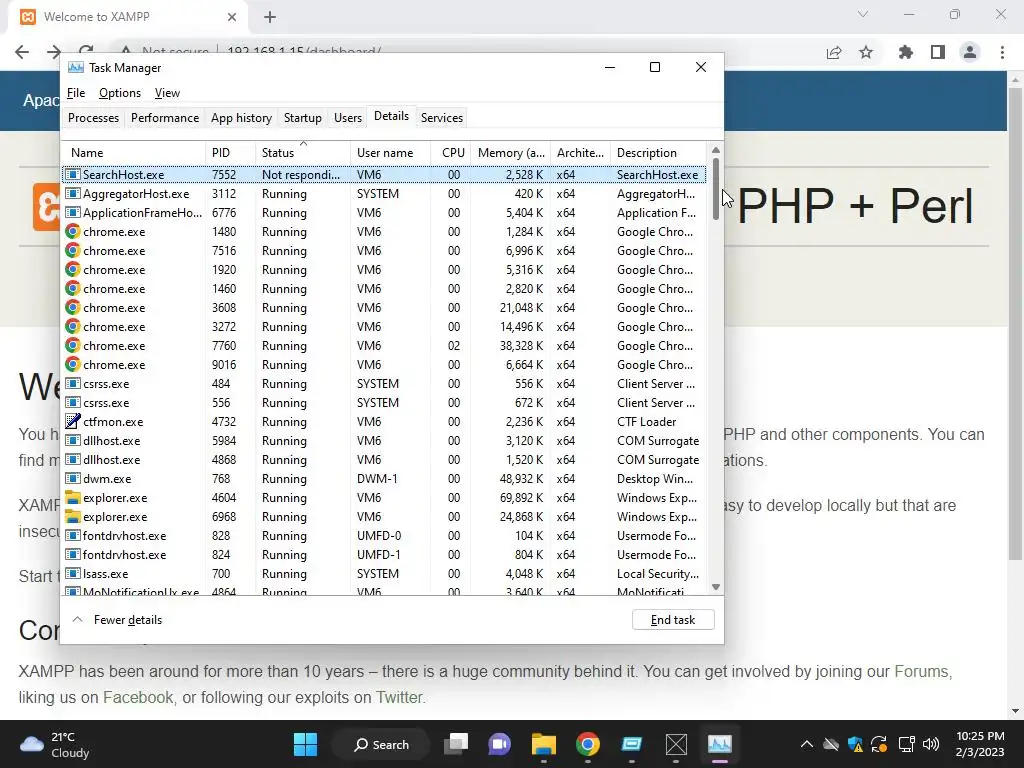Image resolution: width=1024 pixels, height=768 pixels.
Task: Show hidden system tray icons
Action: 807,744
